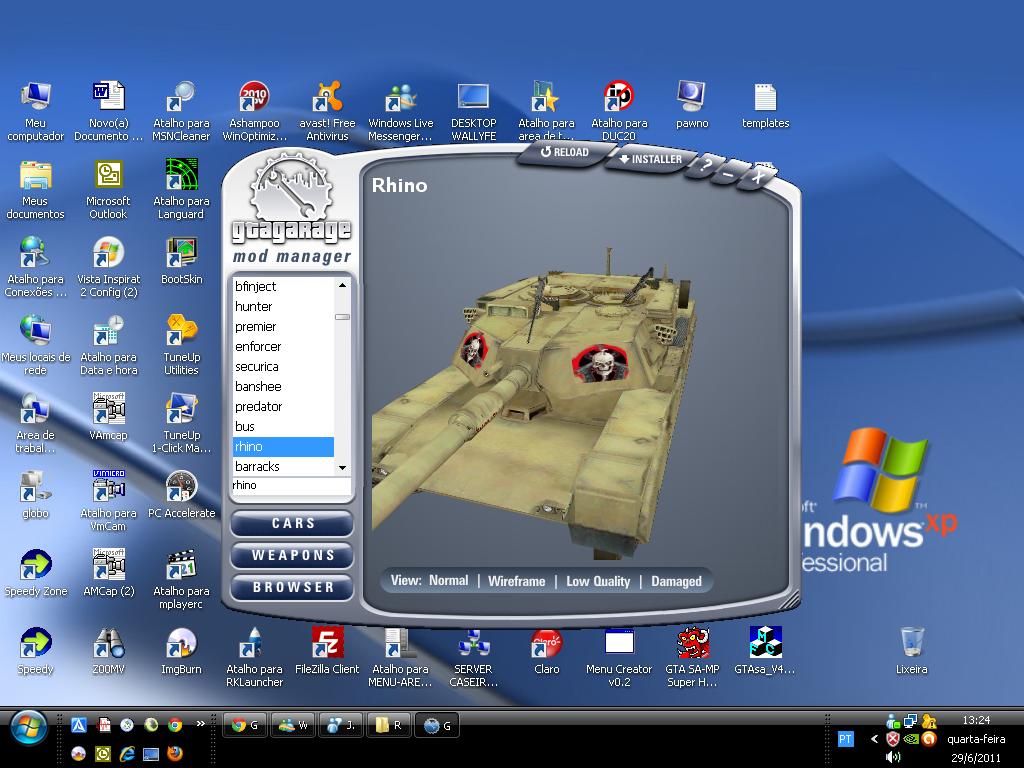The width and height of the screenshot is (1024, 768).
Task: Click the vehicle list scroll down arrow
Action: tap(342, 468)
